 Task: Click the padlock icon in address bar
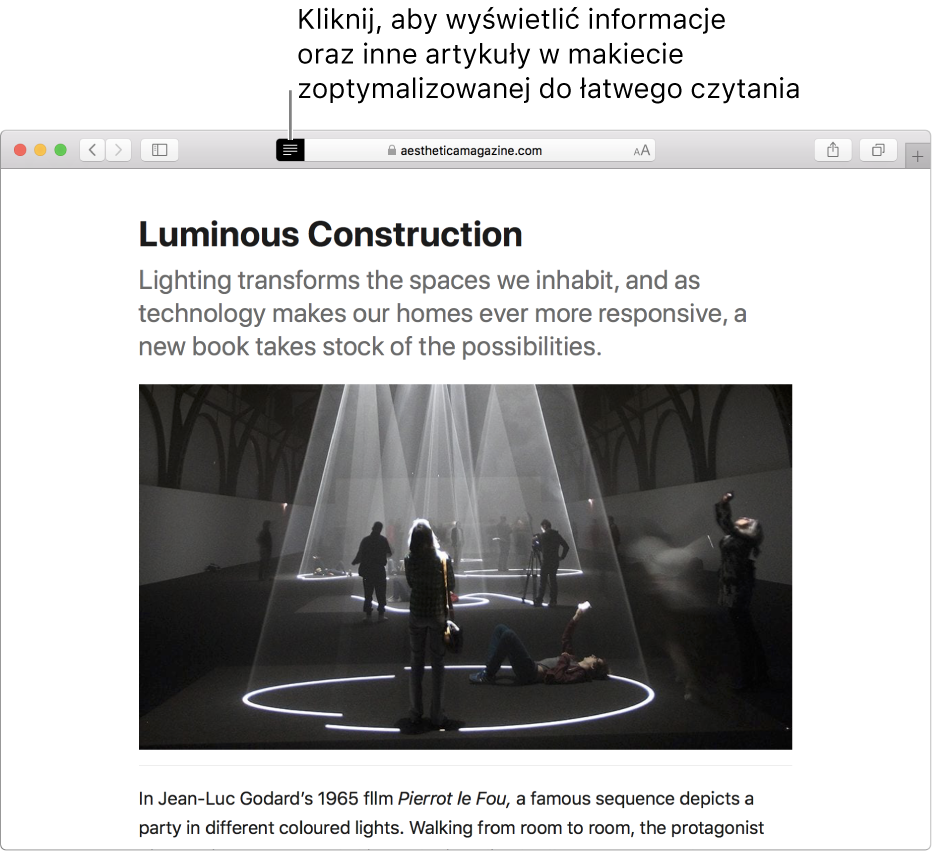391,150
